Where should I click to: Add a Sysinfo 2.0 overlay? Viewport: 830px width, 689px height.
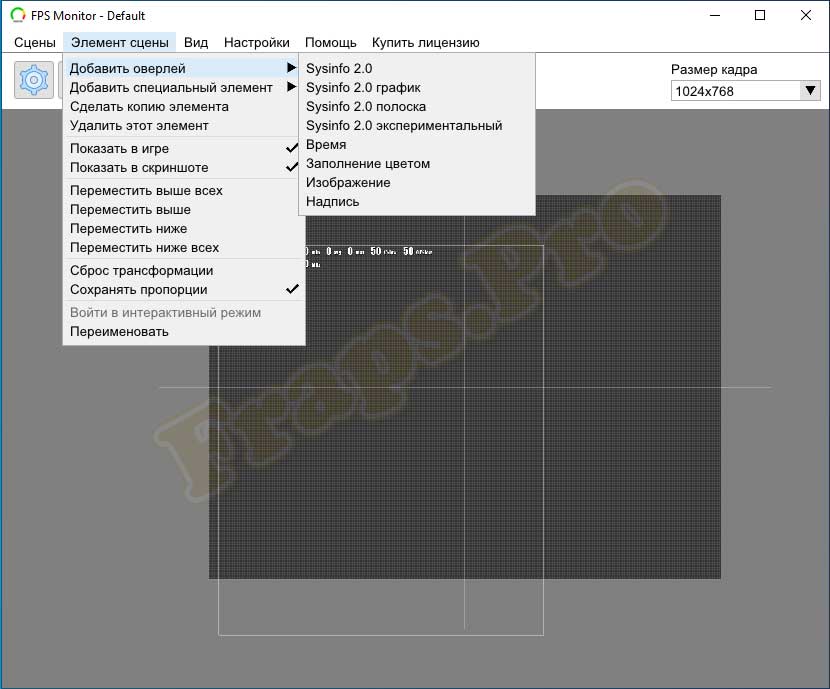(417, 68)
